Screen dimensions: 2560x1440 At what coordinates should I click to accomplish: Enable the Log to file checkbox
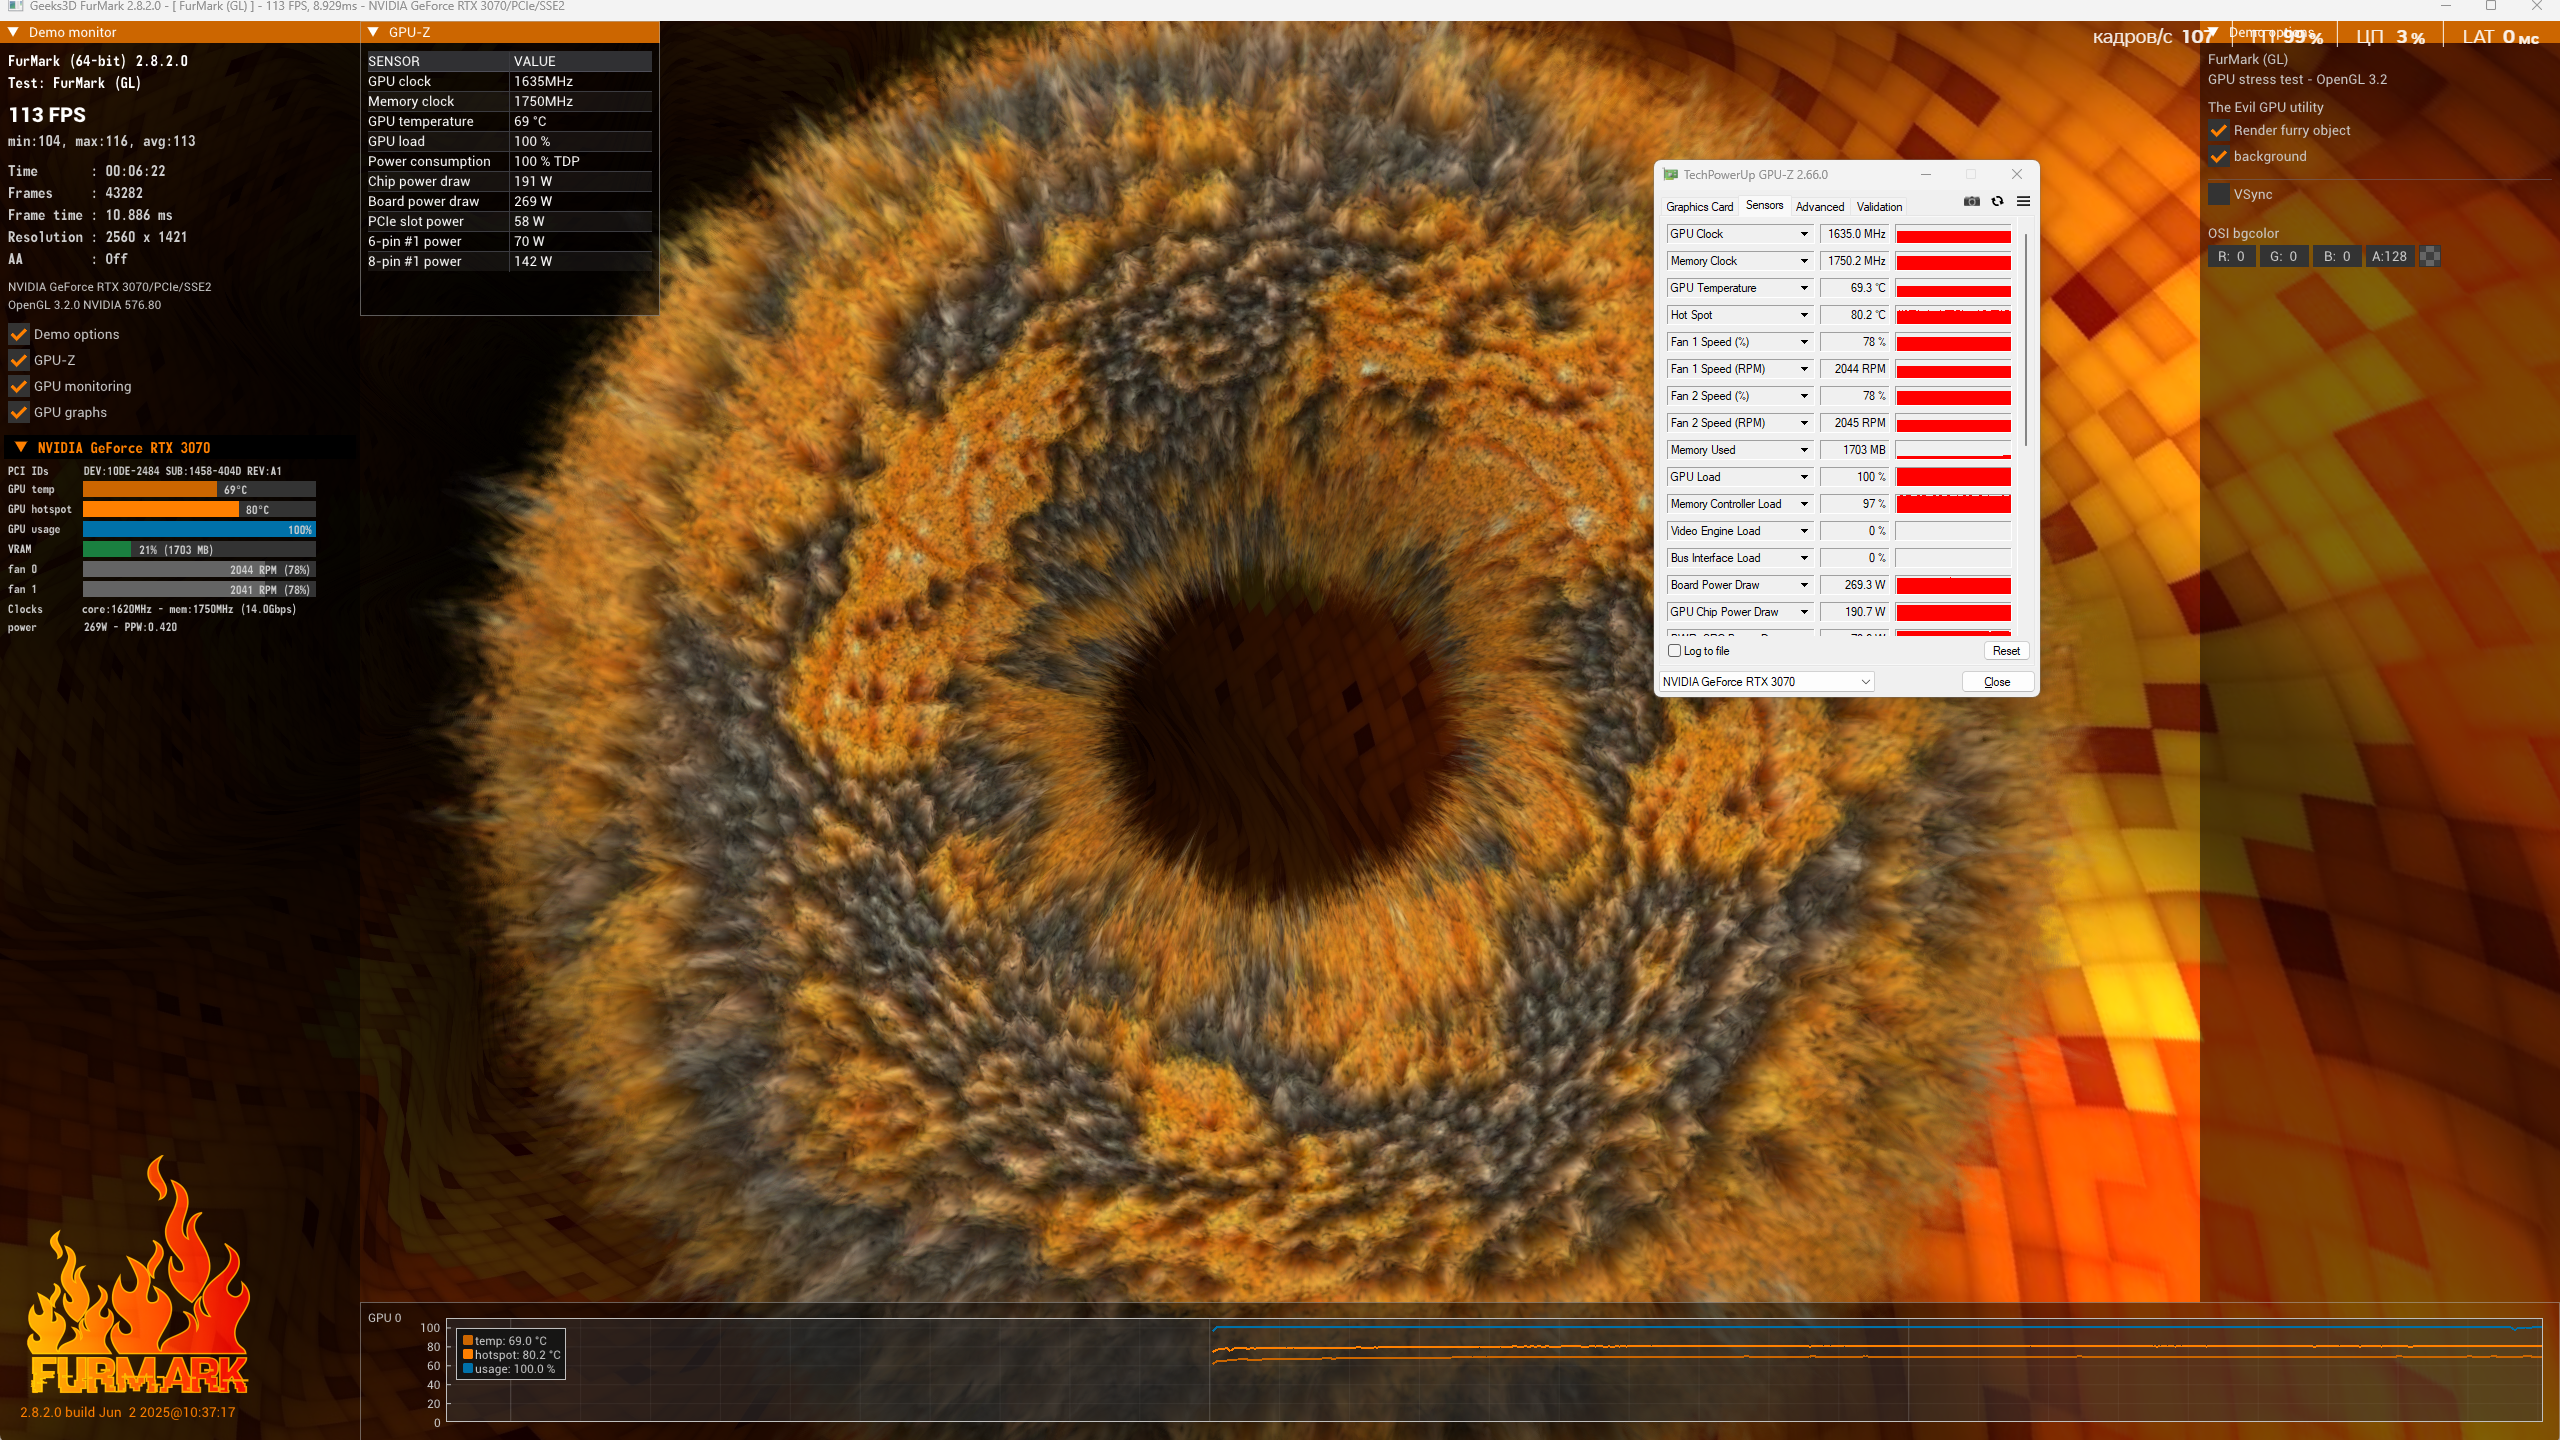click(x=1674, y=651)
